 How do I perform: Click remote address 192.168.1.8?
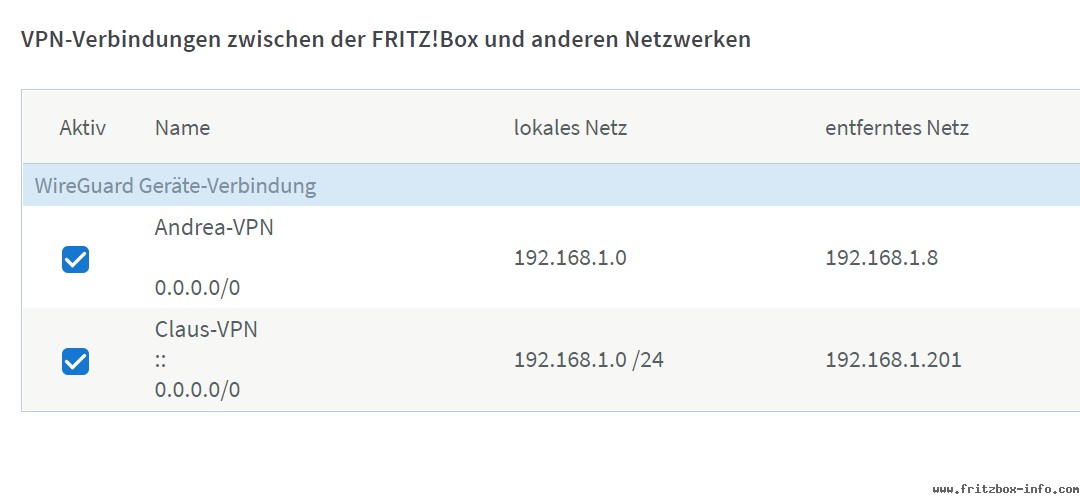coord(882,258)
